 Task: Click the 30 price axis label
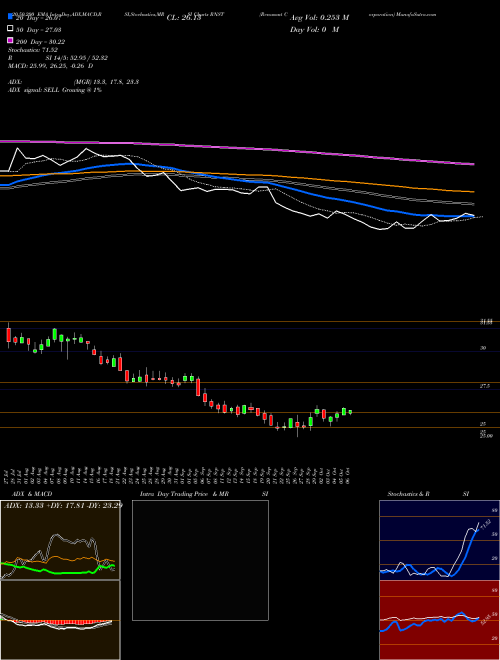(x=483, y=348)
